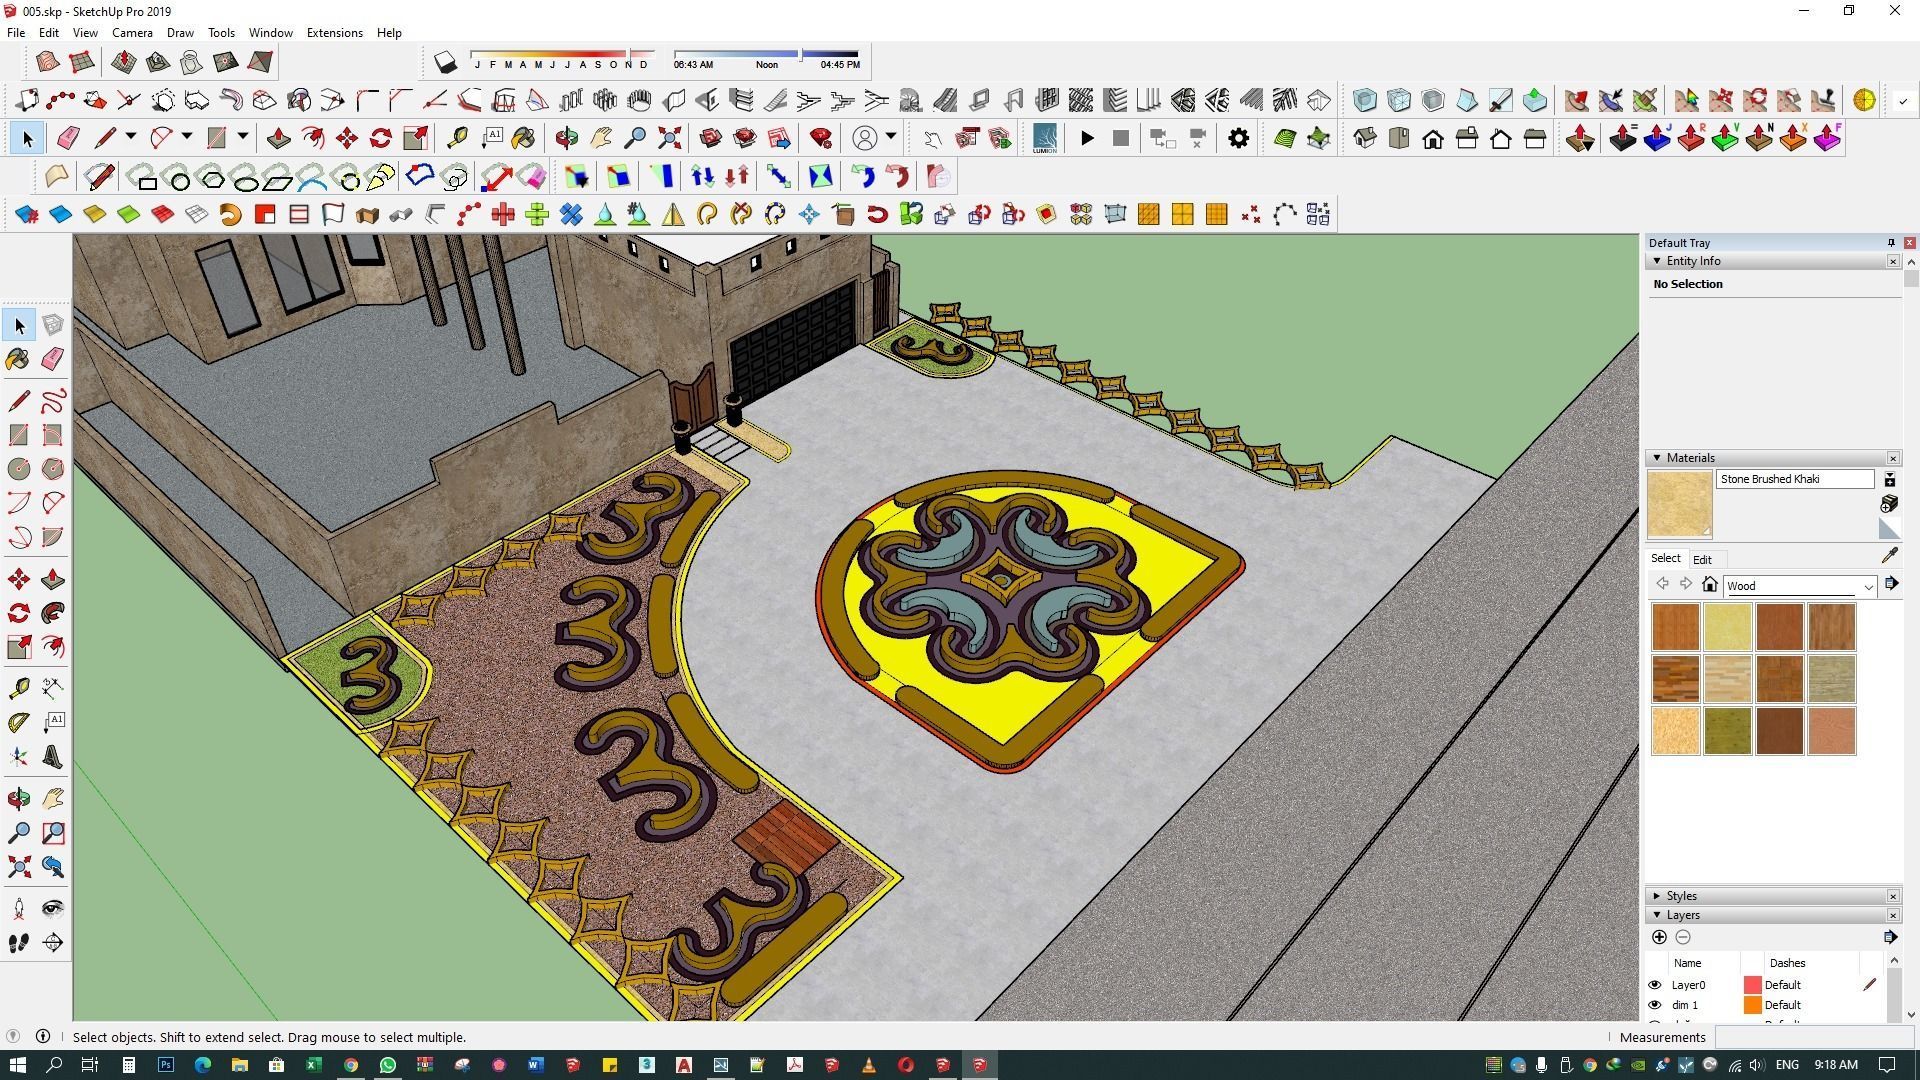
Task: Click the Stop square button in toolbar
Action: tap(1121, 138)
